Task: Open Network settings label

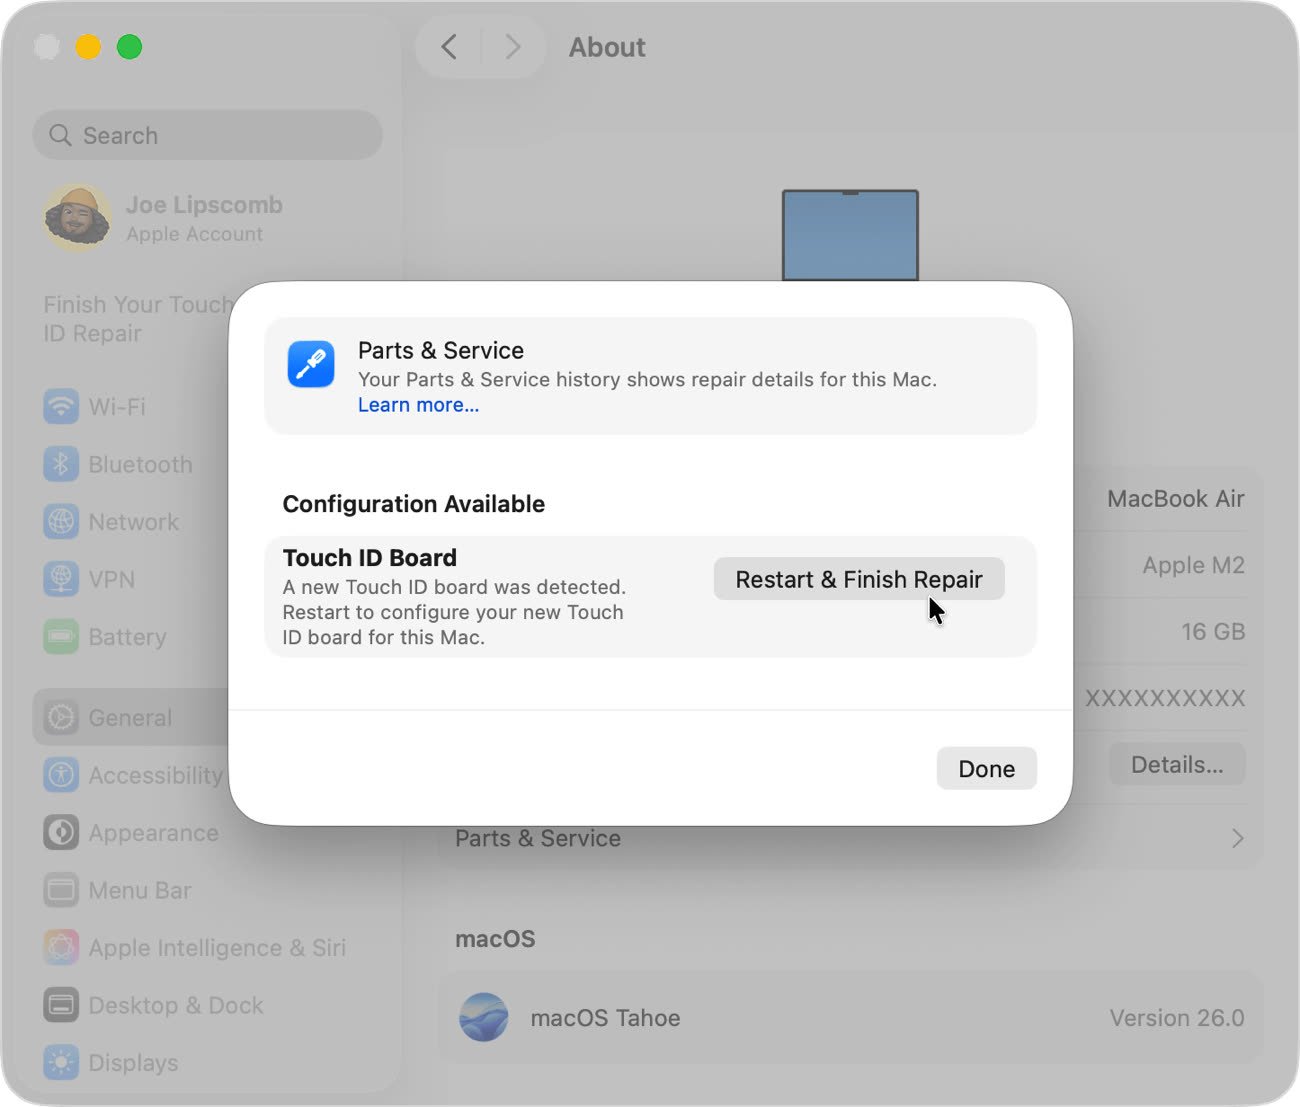Action: pos(133,522)
